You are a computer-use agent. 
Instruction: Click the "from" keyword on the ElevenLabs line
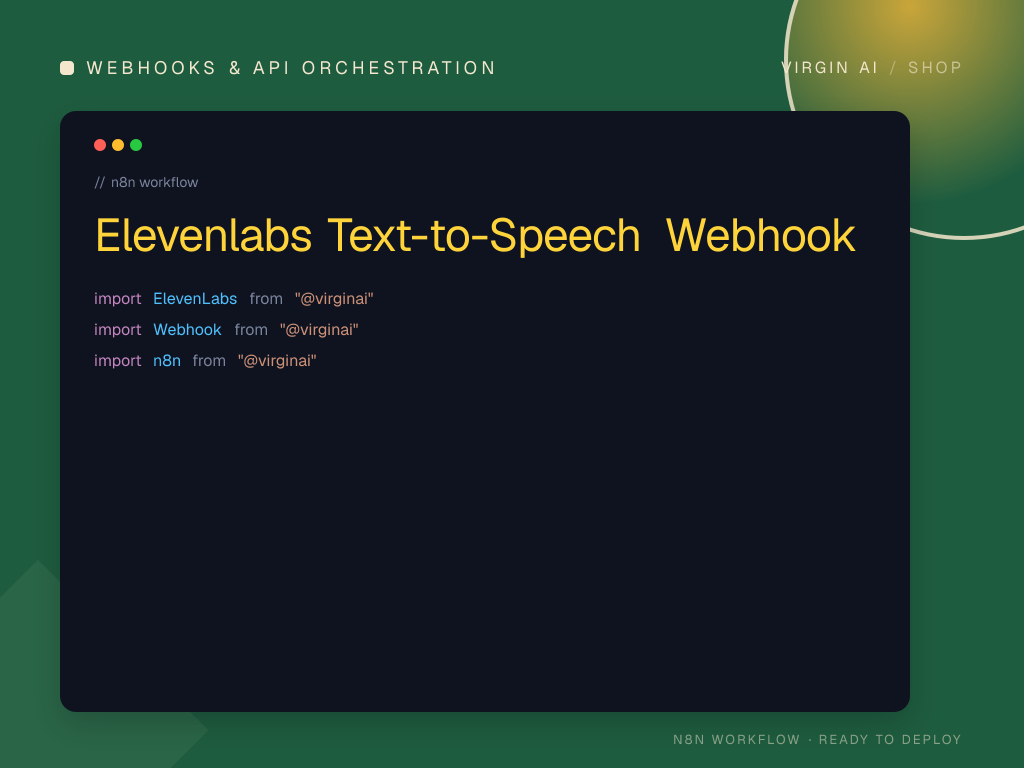point(266,299)
